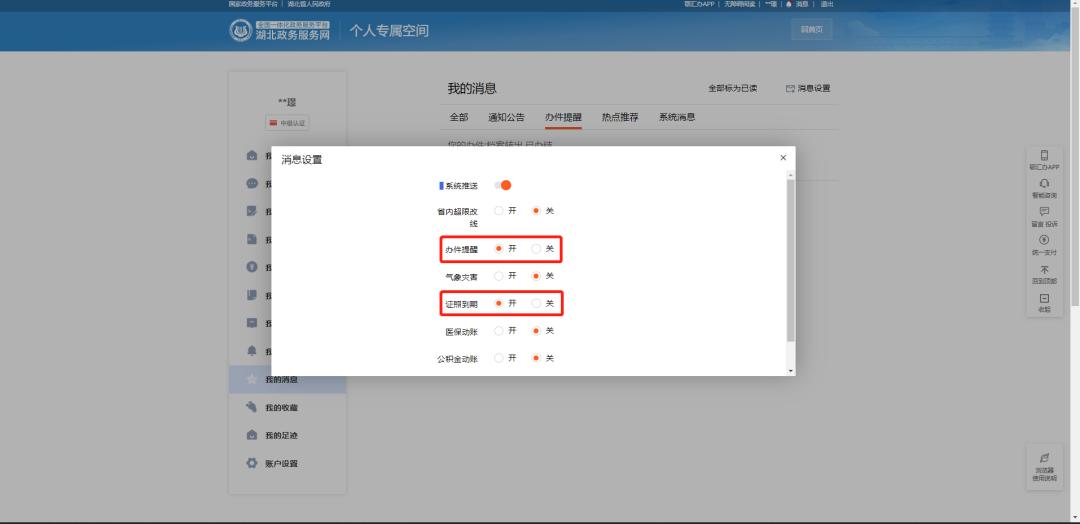This screenshot has height=524, width=1080.
Task: Click the 回首页 button
Action: (x=812, y=30)
